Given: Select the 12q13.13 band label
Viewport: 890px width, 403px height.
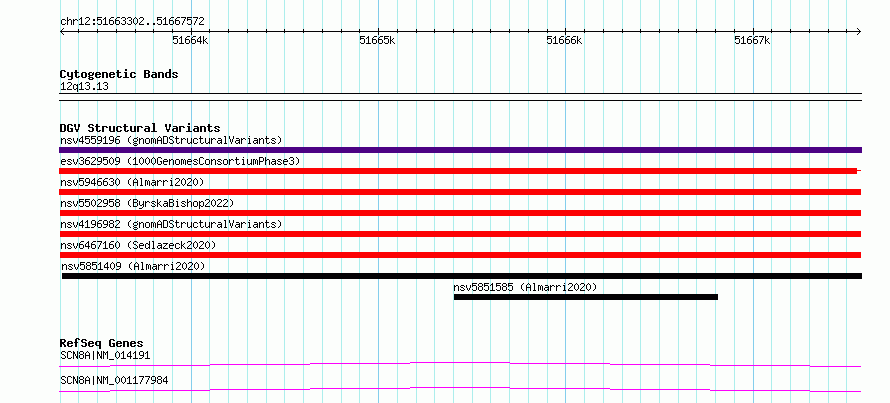Looking at the screenshot, I should tap(84, 87).
